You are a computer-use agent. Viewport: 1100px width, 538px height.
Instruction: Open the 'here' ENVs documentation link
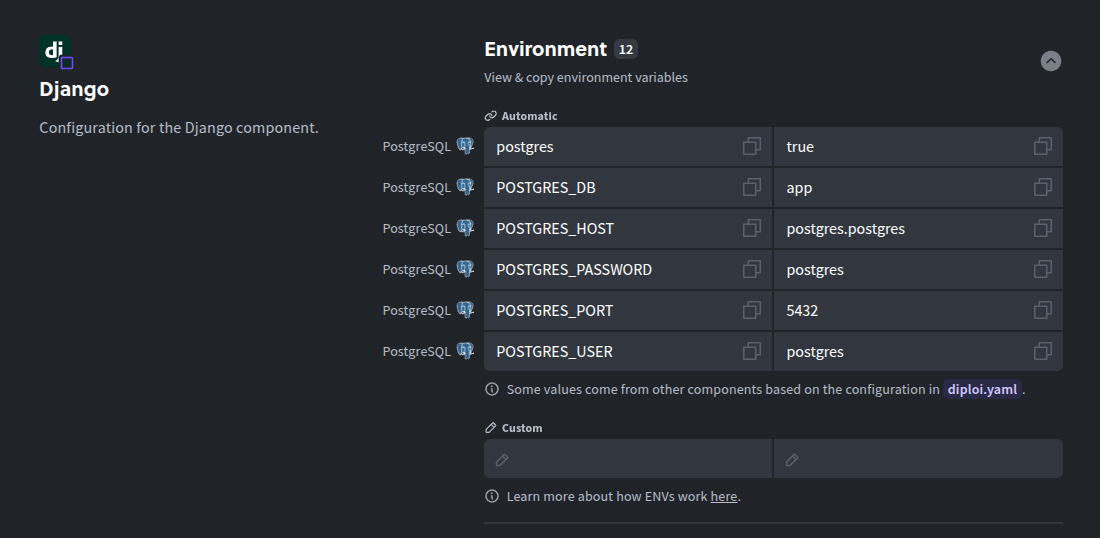pos(724,497)
